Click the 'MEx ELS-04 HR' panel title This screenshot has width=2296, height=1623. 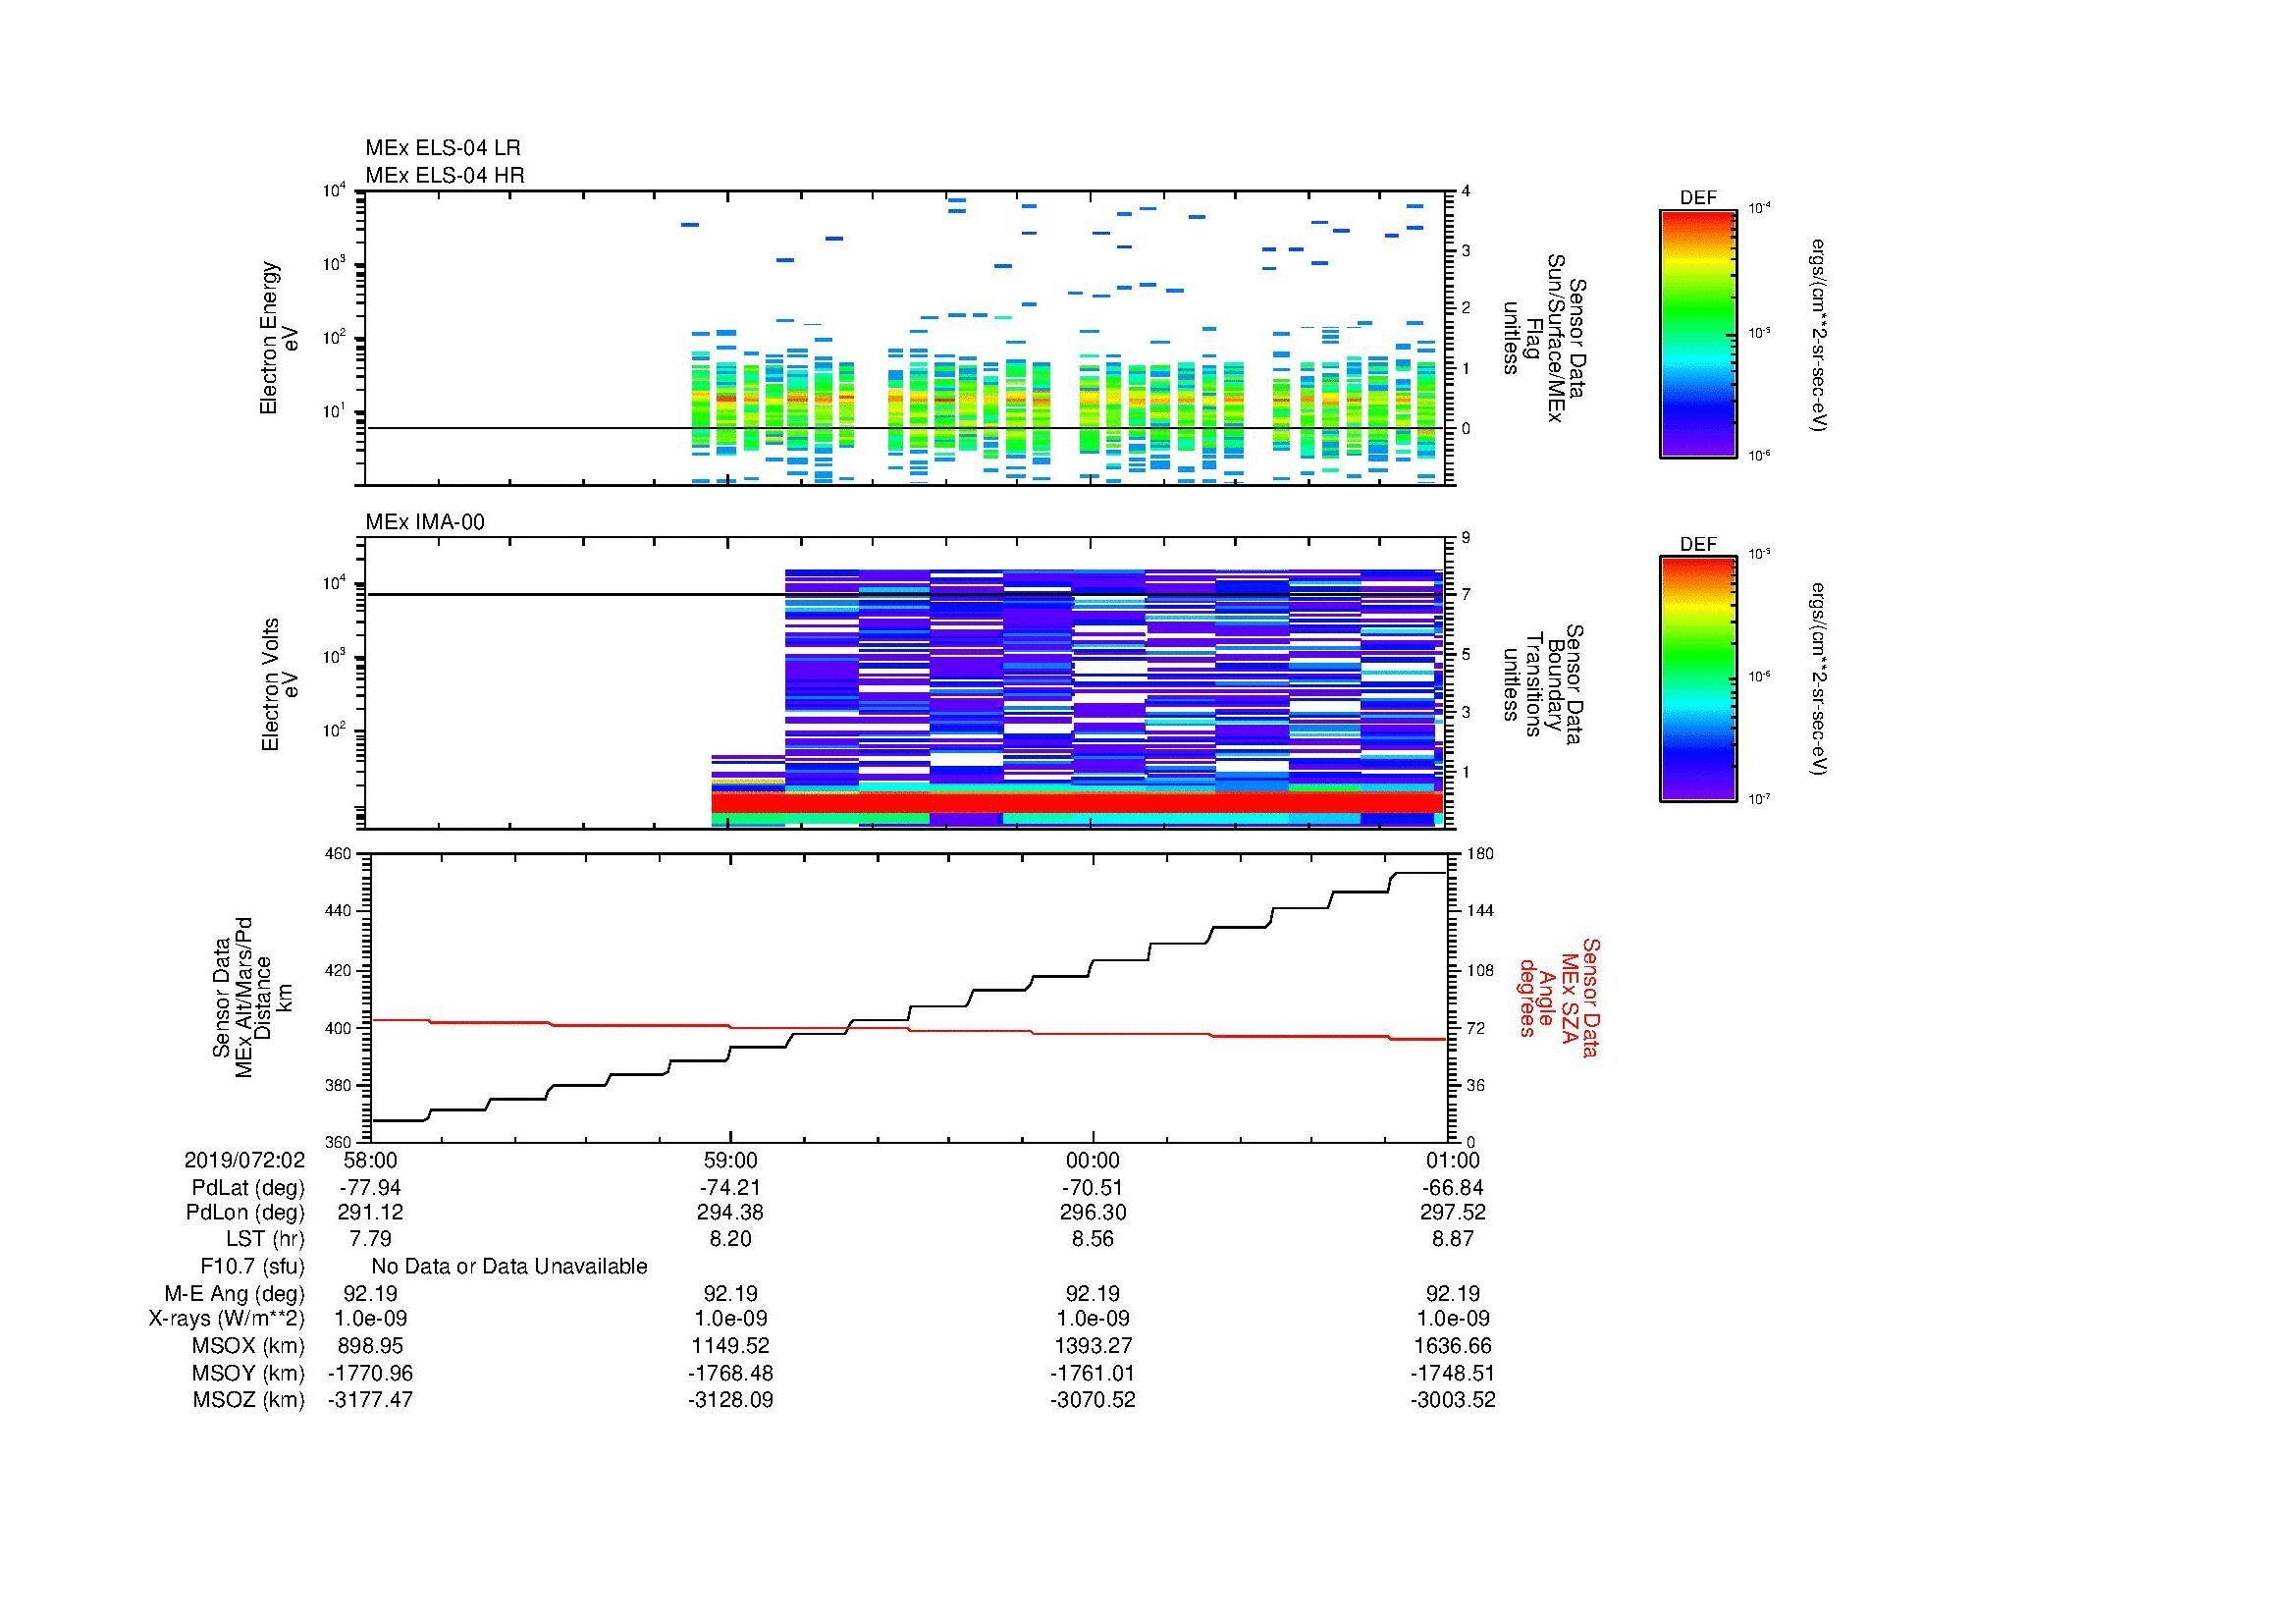(445, 175)
